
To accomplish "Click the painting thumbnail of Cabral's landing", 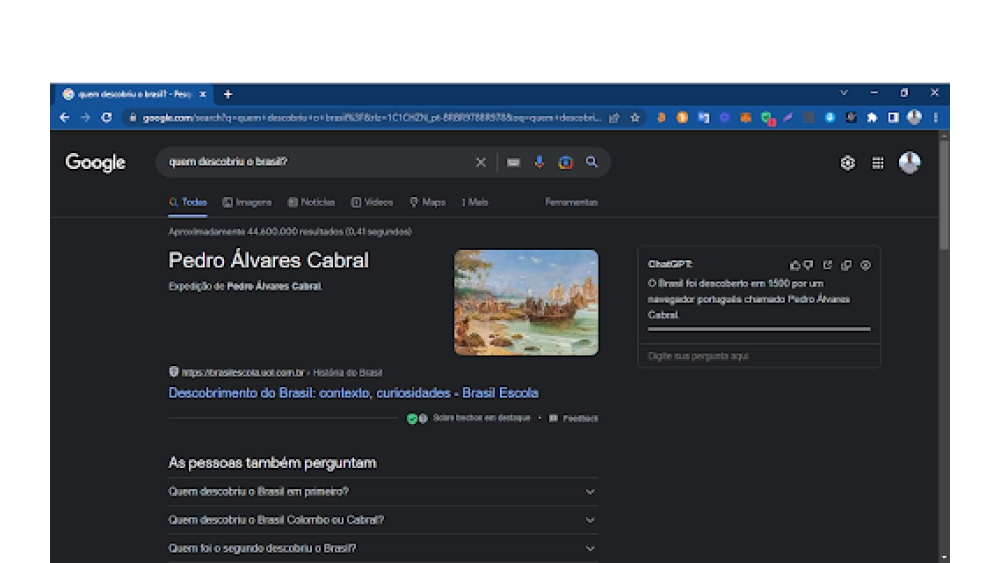I will (x=526, y=302).
